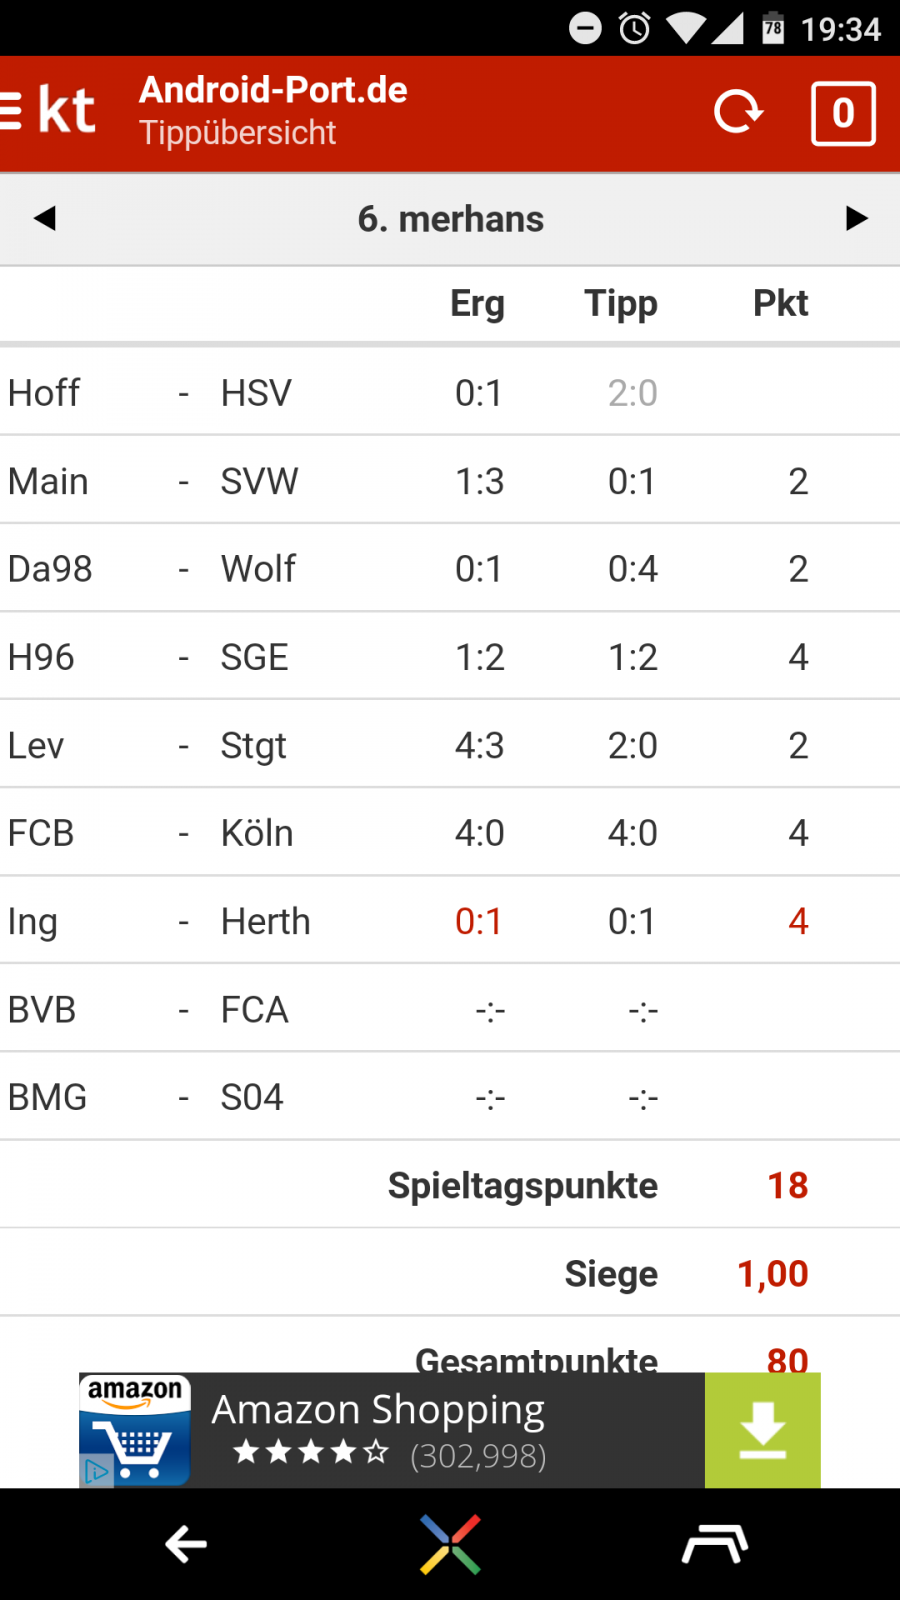Tap the BMG - S04 match row
Screen dimensions: 900x1600
[x=450, y=1097]
